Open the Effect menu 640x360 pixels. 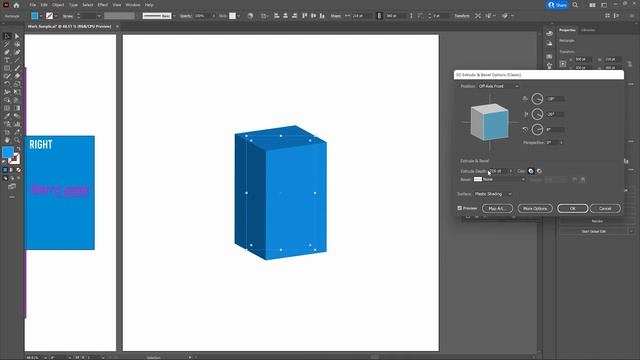102,5
